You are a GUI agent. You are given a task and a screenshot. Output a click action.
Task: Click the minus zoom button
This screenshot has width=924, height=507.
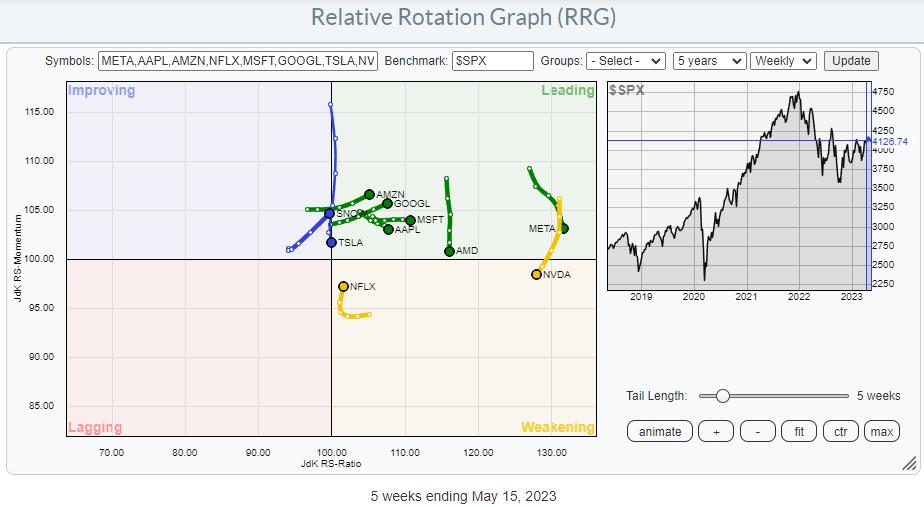tap(758, 431)
